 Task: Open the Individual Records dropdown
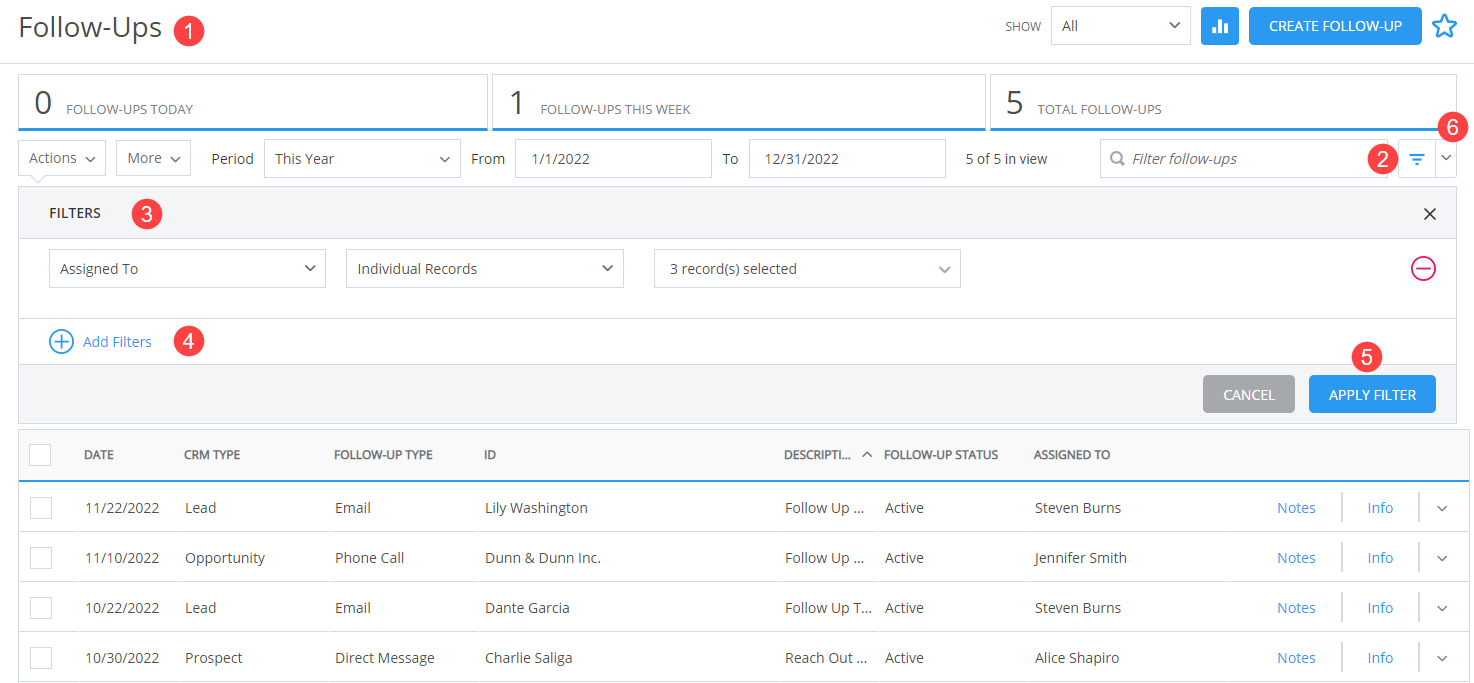pyautogui.click(x=485, y=269)
